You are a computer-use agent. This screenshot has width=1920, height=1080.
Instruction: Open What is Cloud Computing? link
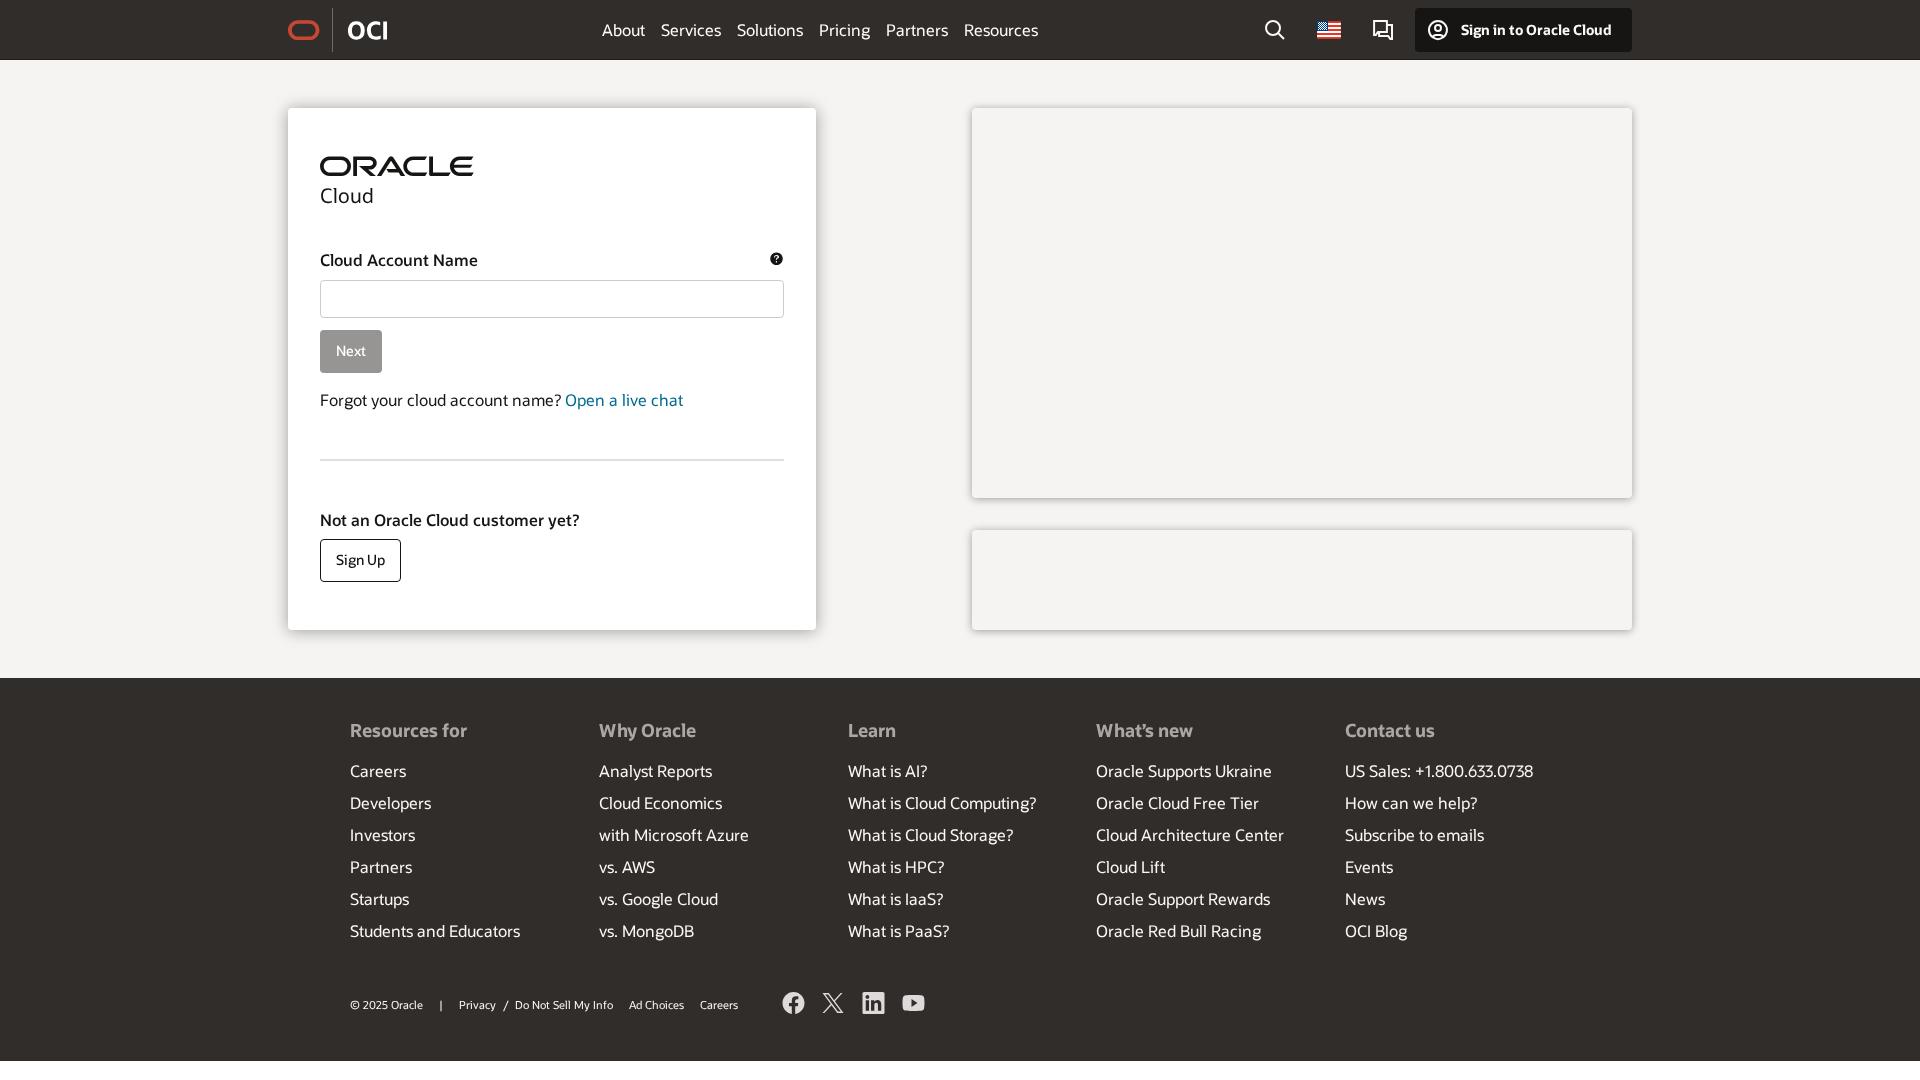coord(942,803)
